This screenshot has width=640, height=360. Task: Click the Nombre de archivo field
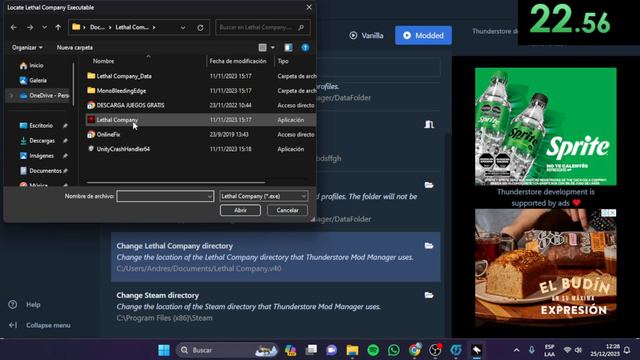(165, 196)
